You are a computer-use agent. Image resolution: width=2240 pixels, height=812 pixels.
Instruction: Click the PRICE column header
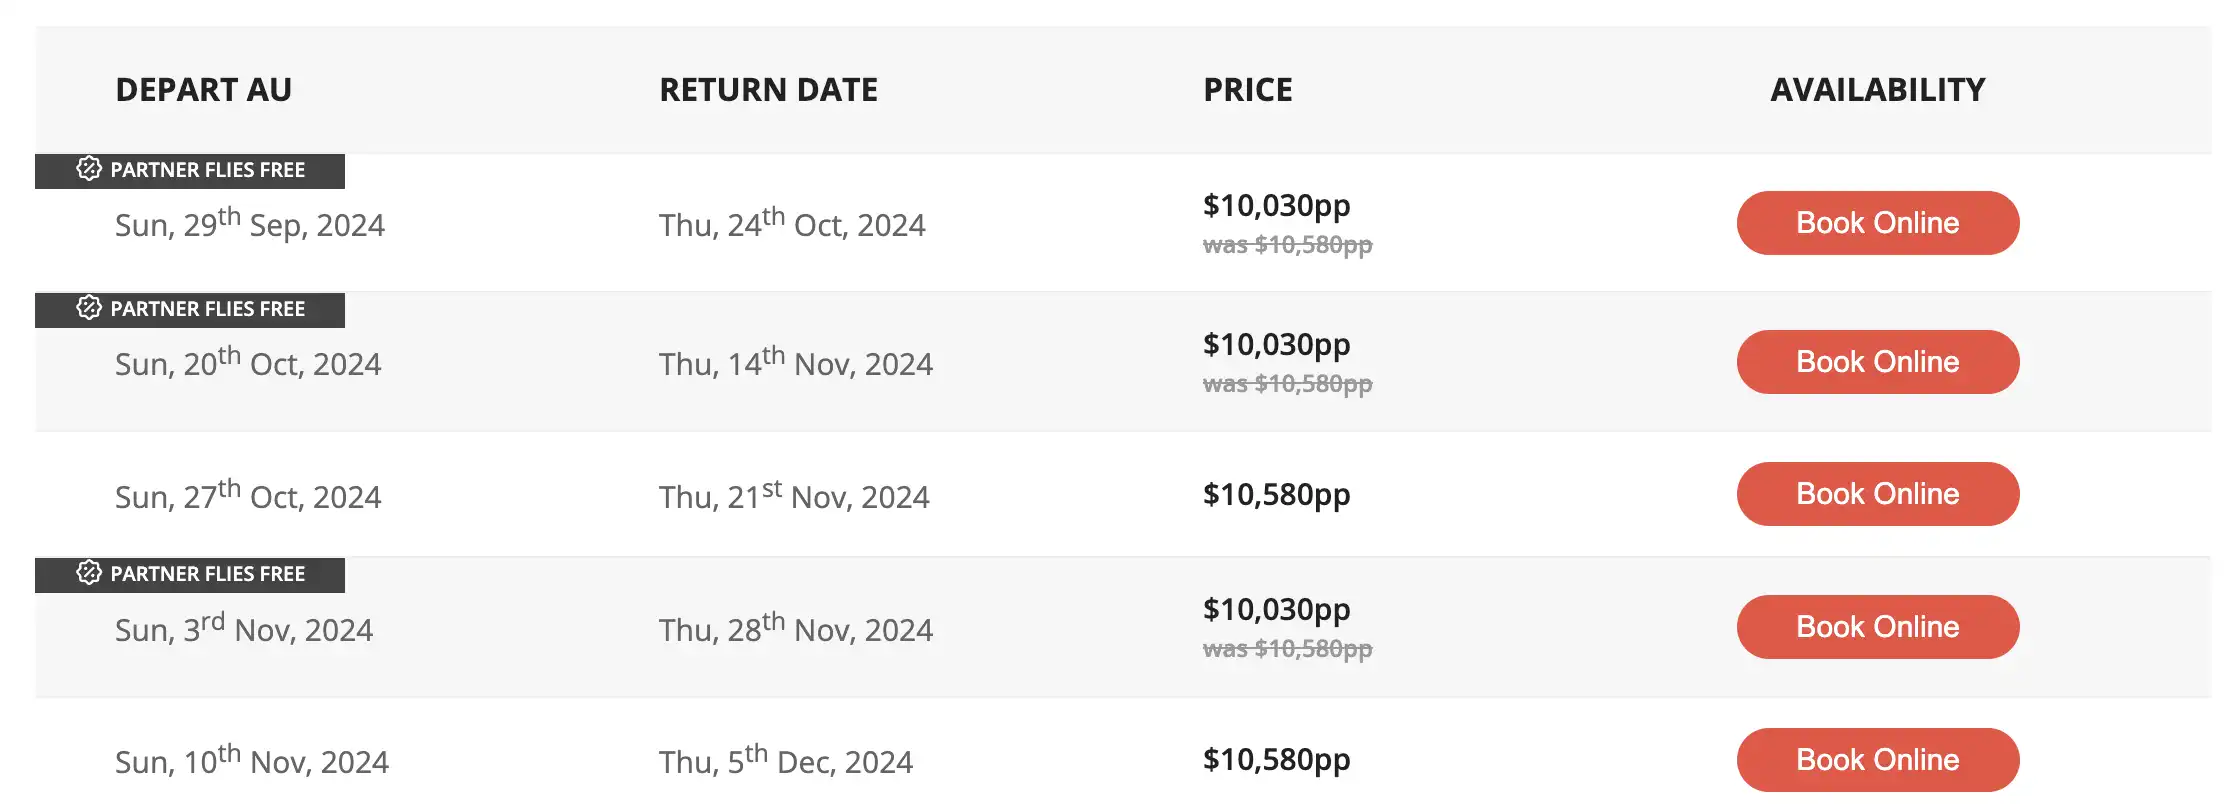tap(1247, 90)
